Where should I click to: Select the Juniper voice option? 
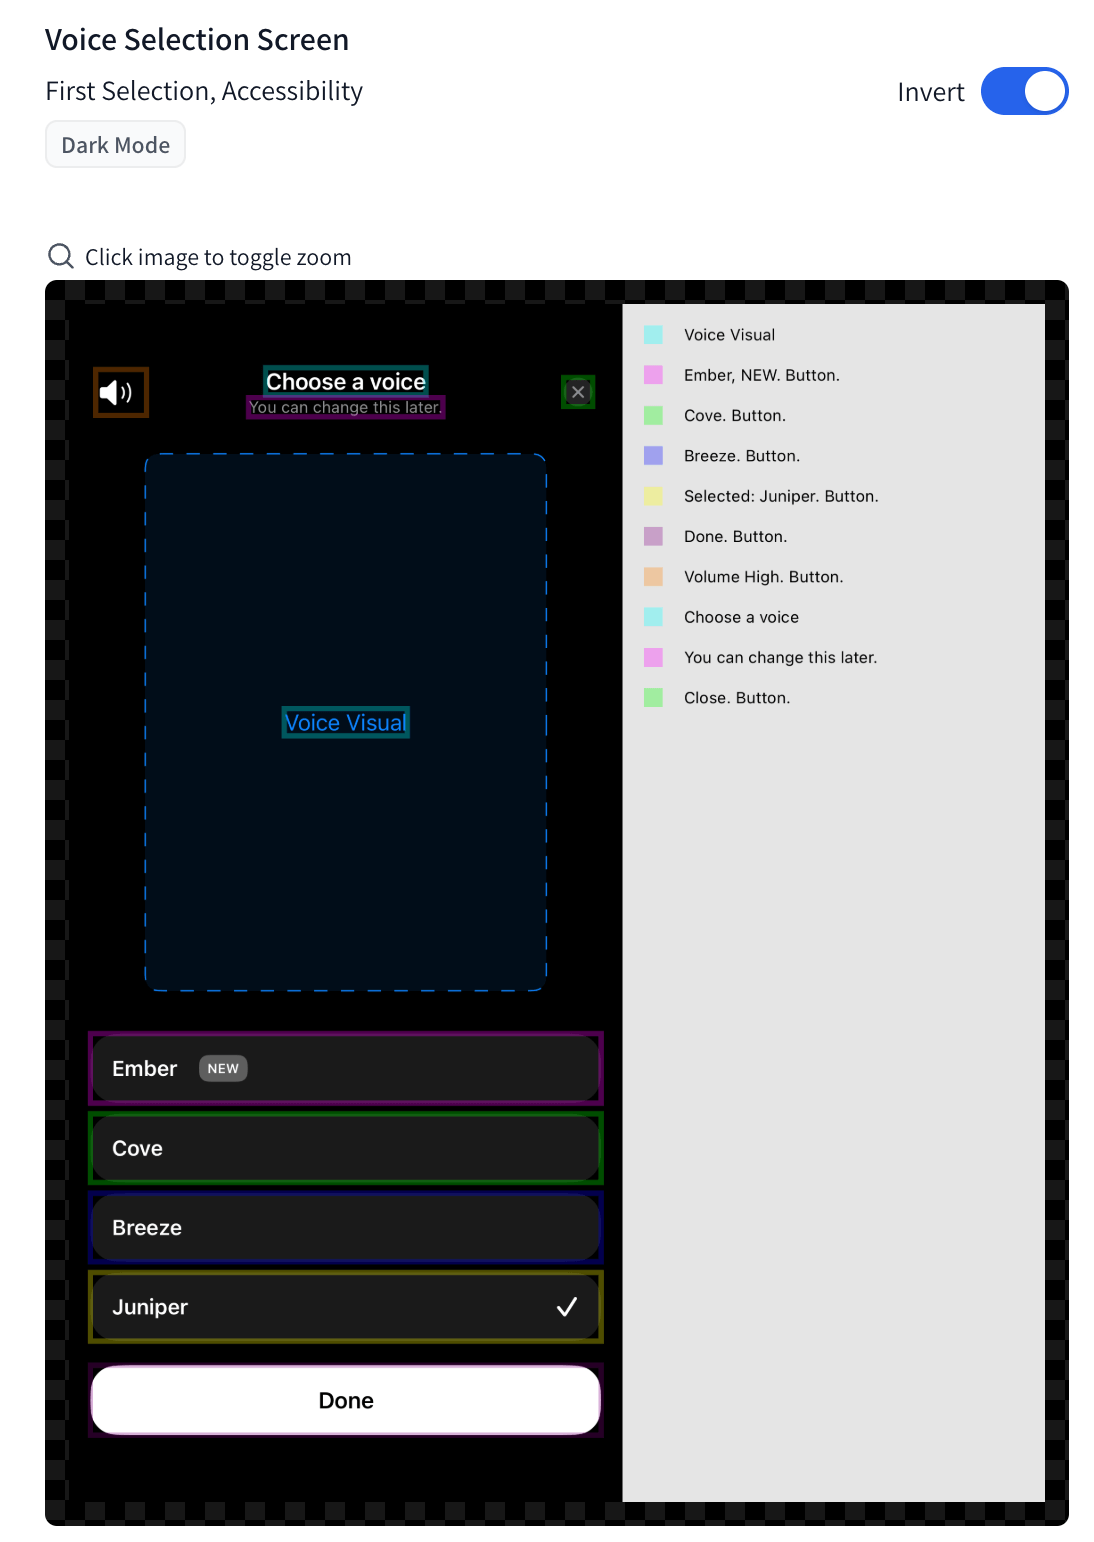pos(345,1307)
